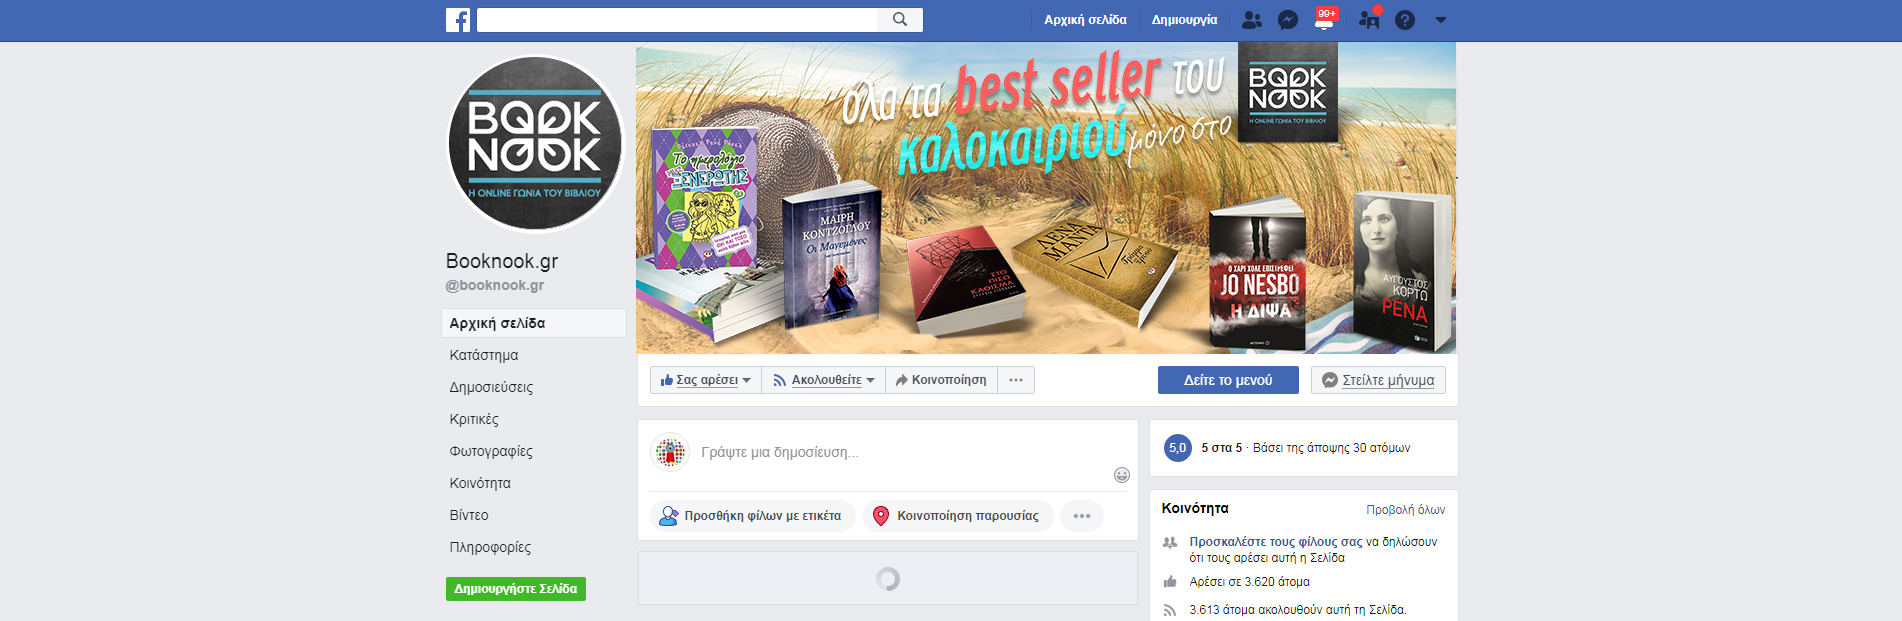
Task: Open the help question mark icon
Action: tap(1405, 20)
